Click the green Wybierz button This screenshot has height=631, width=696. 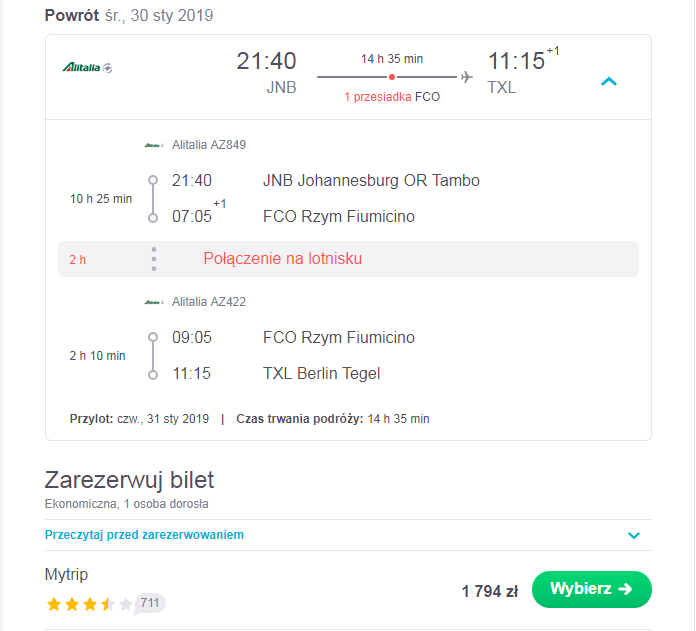tap(591, 589)
